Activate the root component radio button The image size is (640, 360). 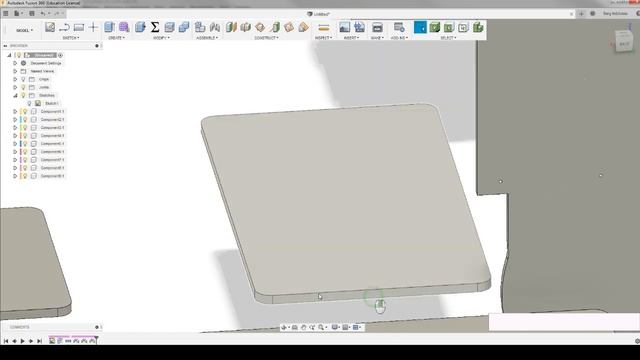[60, 55]
